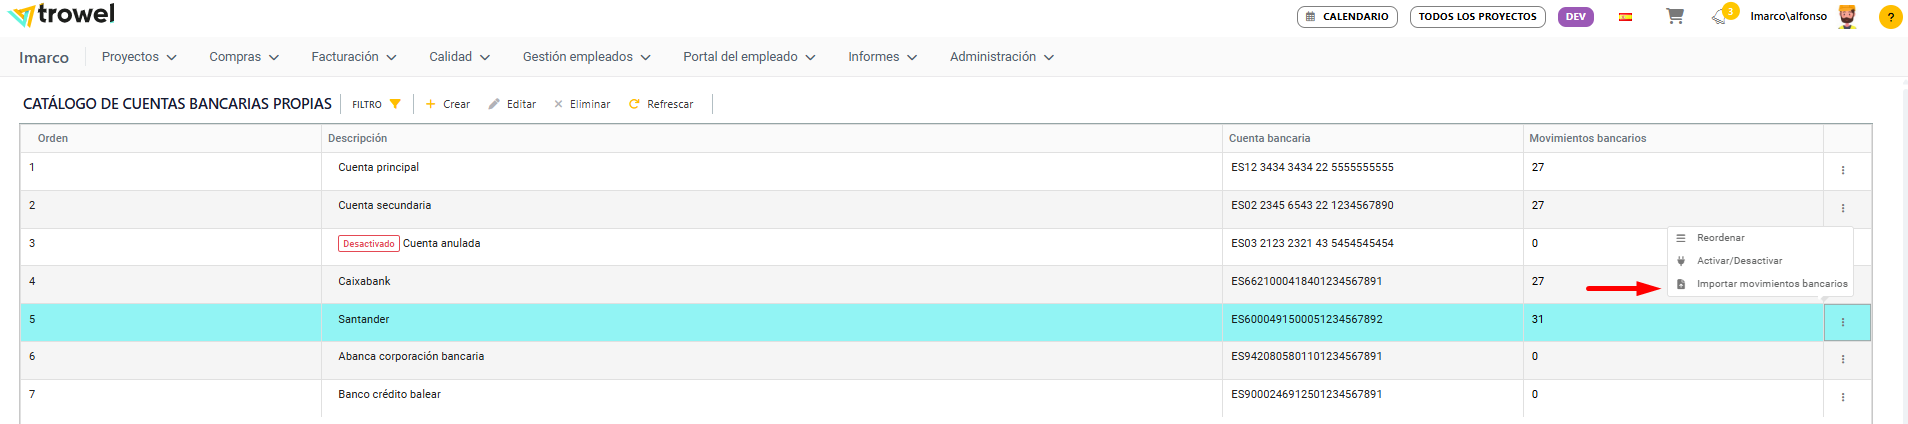
Task: Open the shopping cart icon
Action: 1674,16
